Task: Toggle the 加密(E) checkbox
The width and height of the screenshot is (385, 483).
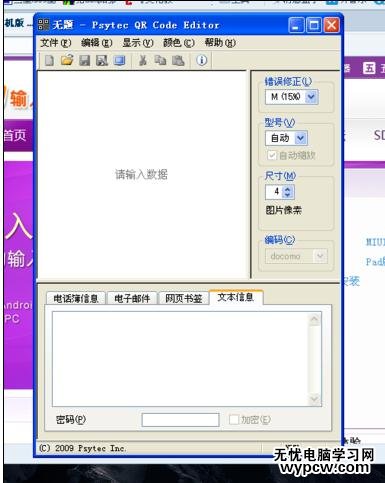Action: pos(234,419)
